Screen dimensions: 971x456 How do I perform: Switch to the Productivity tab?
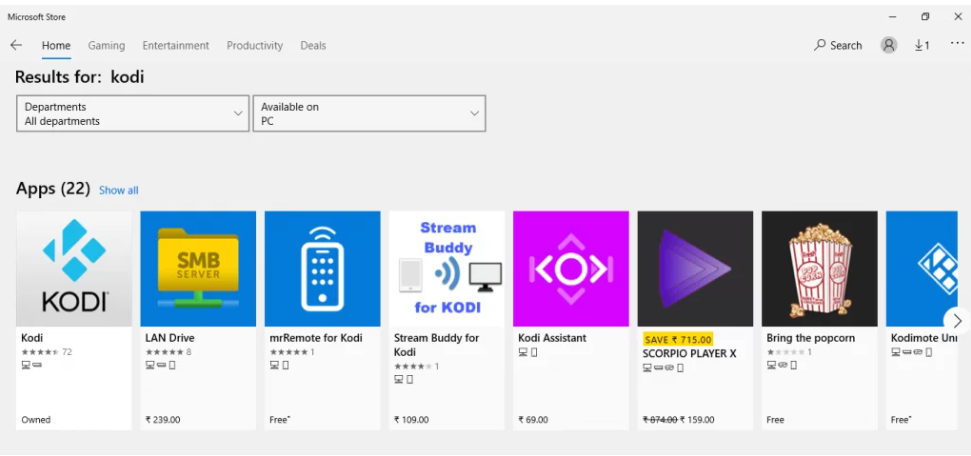tap(255, 45)
